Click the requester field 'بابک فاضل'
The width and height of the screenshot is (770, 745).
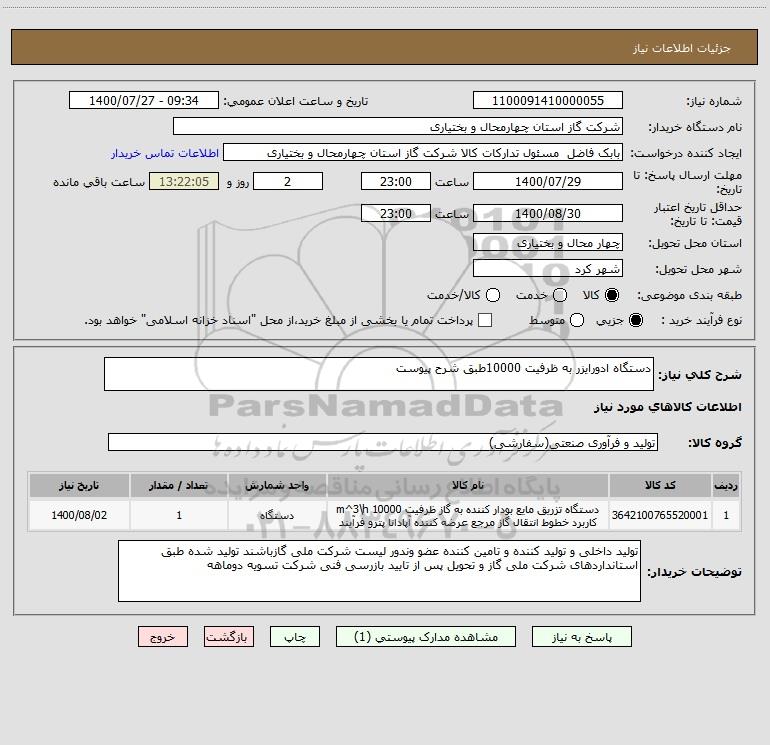tap(423, 152)
